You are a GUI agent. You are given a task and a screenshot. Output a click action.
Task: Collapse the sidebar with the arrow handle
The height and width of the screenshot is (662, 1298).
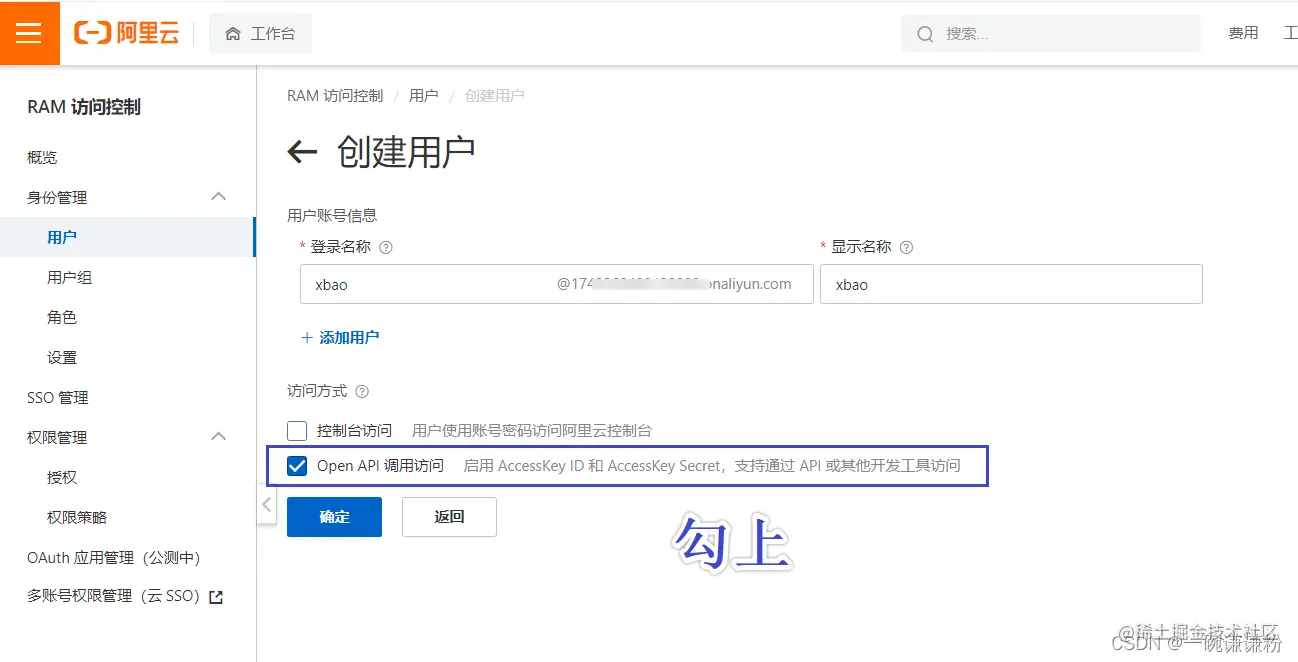266,504
